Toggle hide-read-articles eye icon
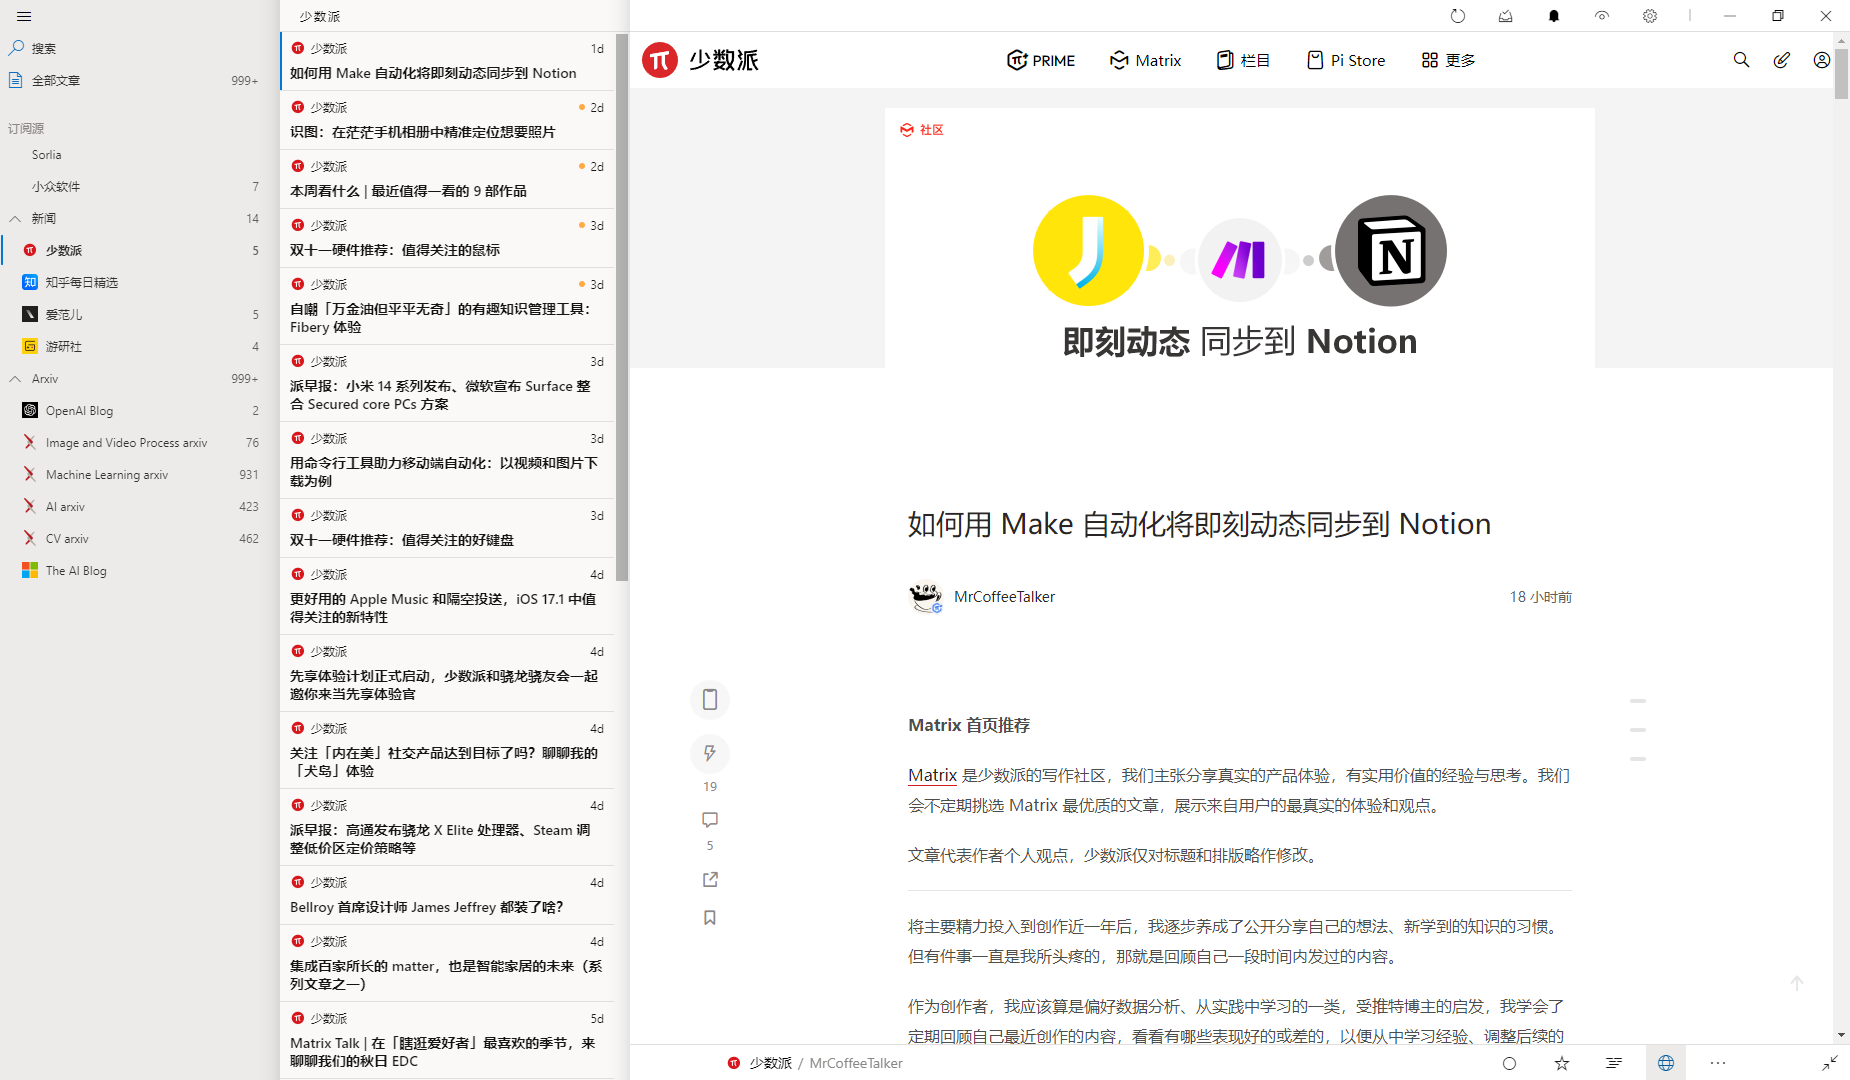This screenshot has width=1850, height=1080. click(x=1601, y=16)
